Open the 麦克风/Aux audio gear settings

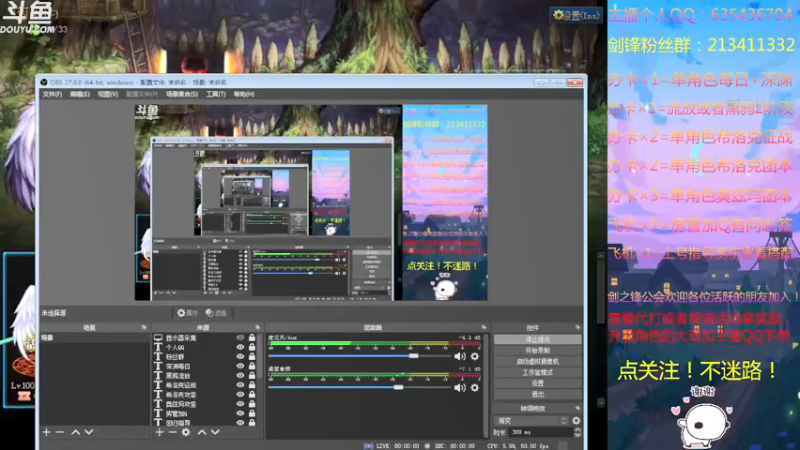474,357
